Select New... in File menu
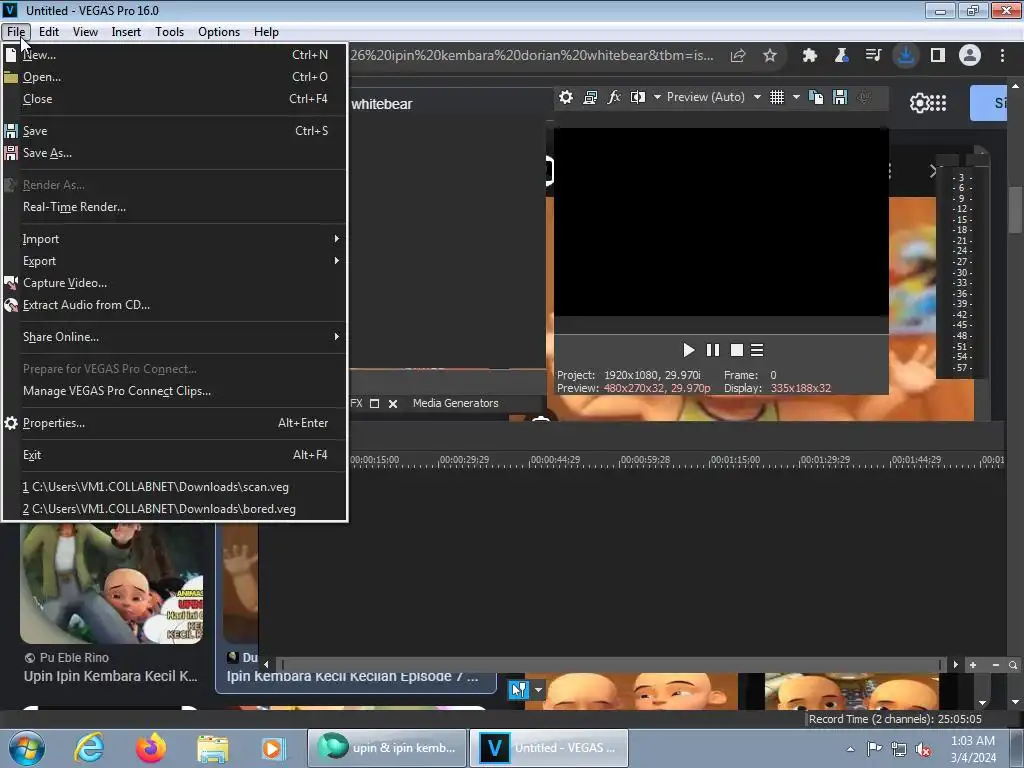This screenshot has height=768, width=1024. coord(174,55)
